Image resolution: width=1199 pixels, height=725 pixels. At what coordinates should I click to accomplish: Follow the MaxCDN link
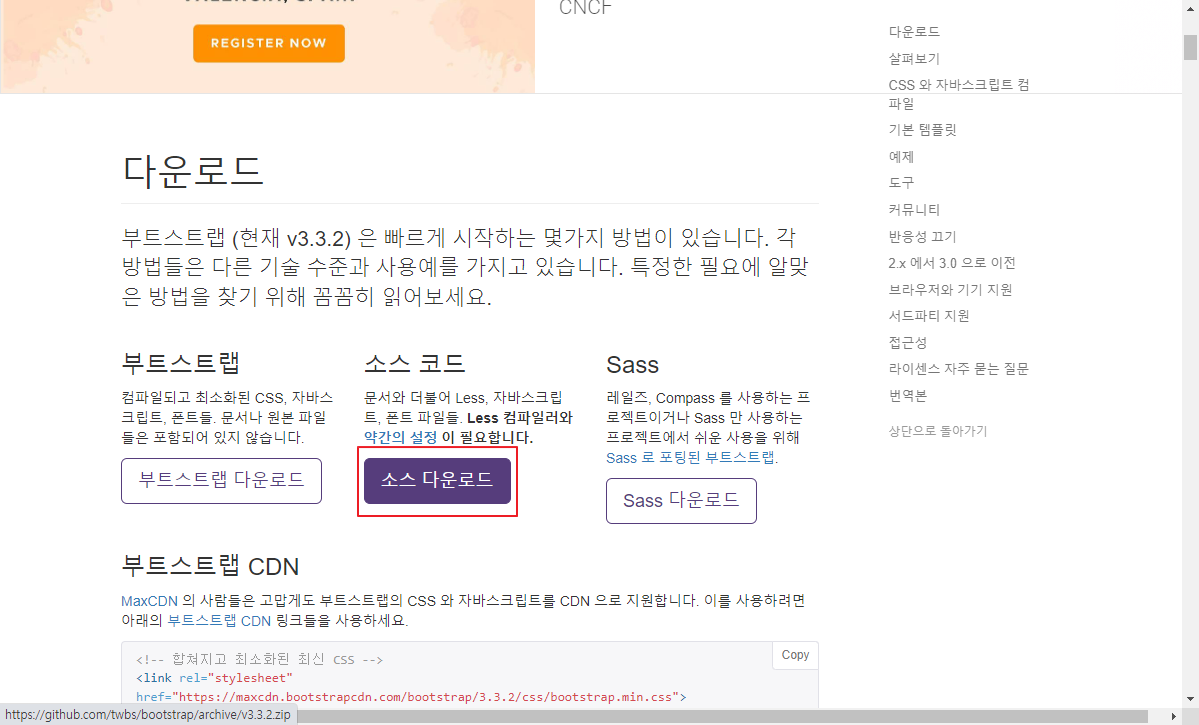149,601
